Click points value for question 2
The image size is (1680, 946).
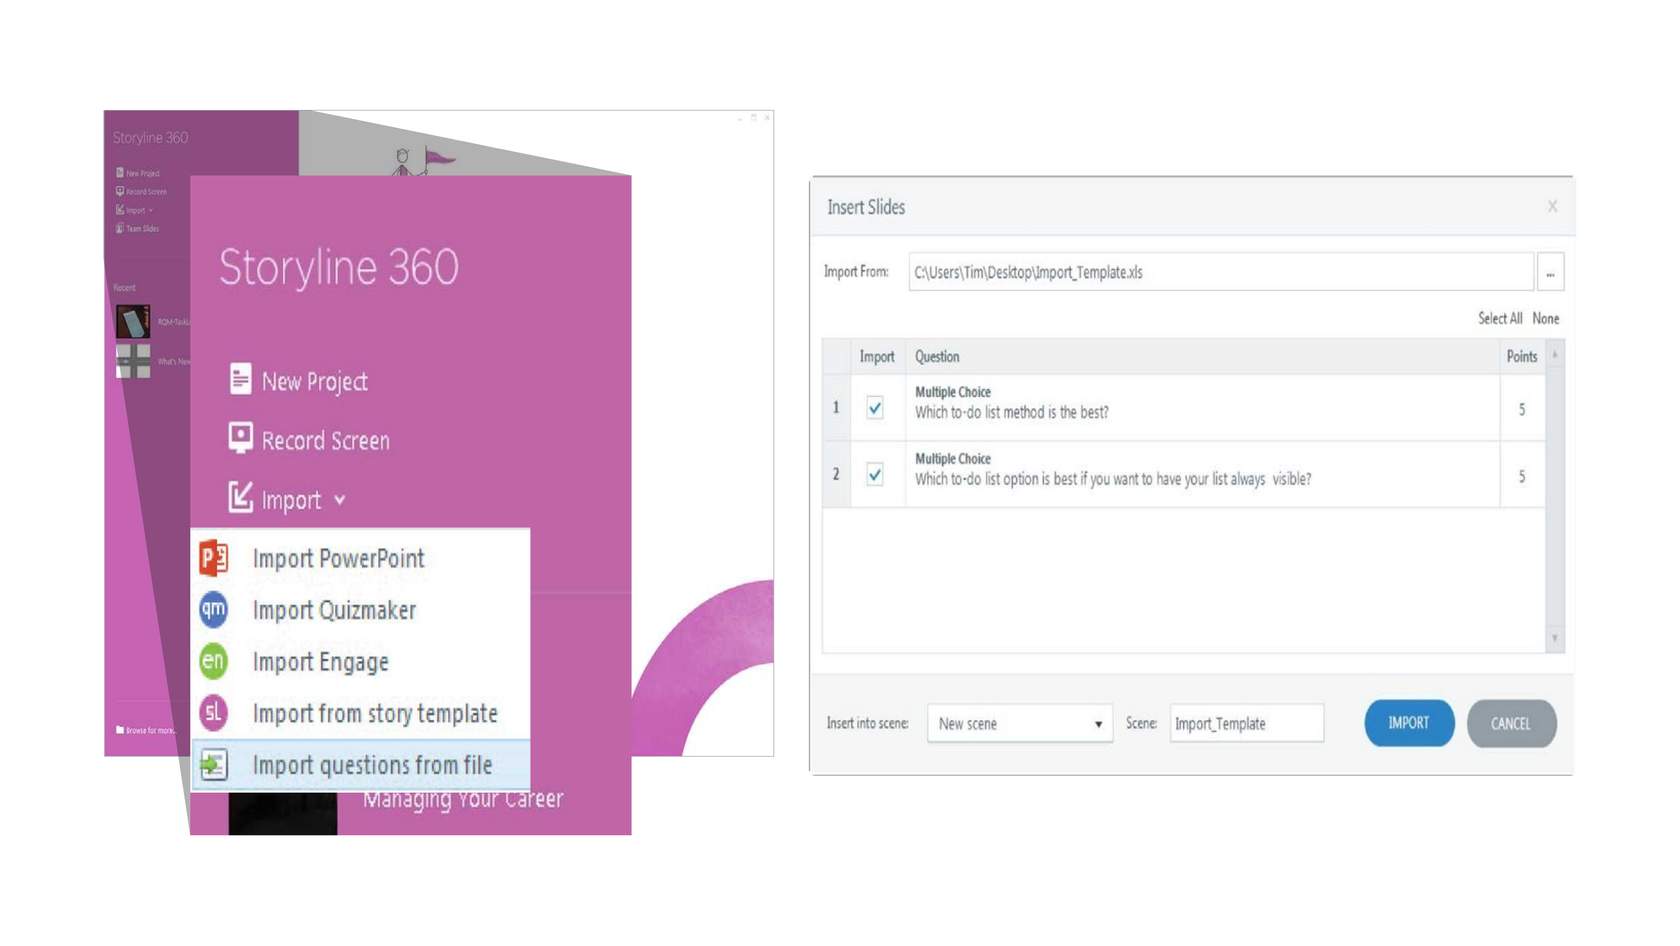[x=1522, y=477]
